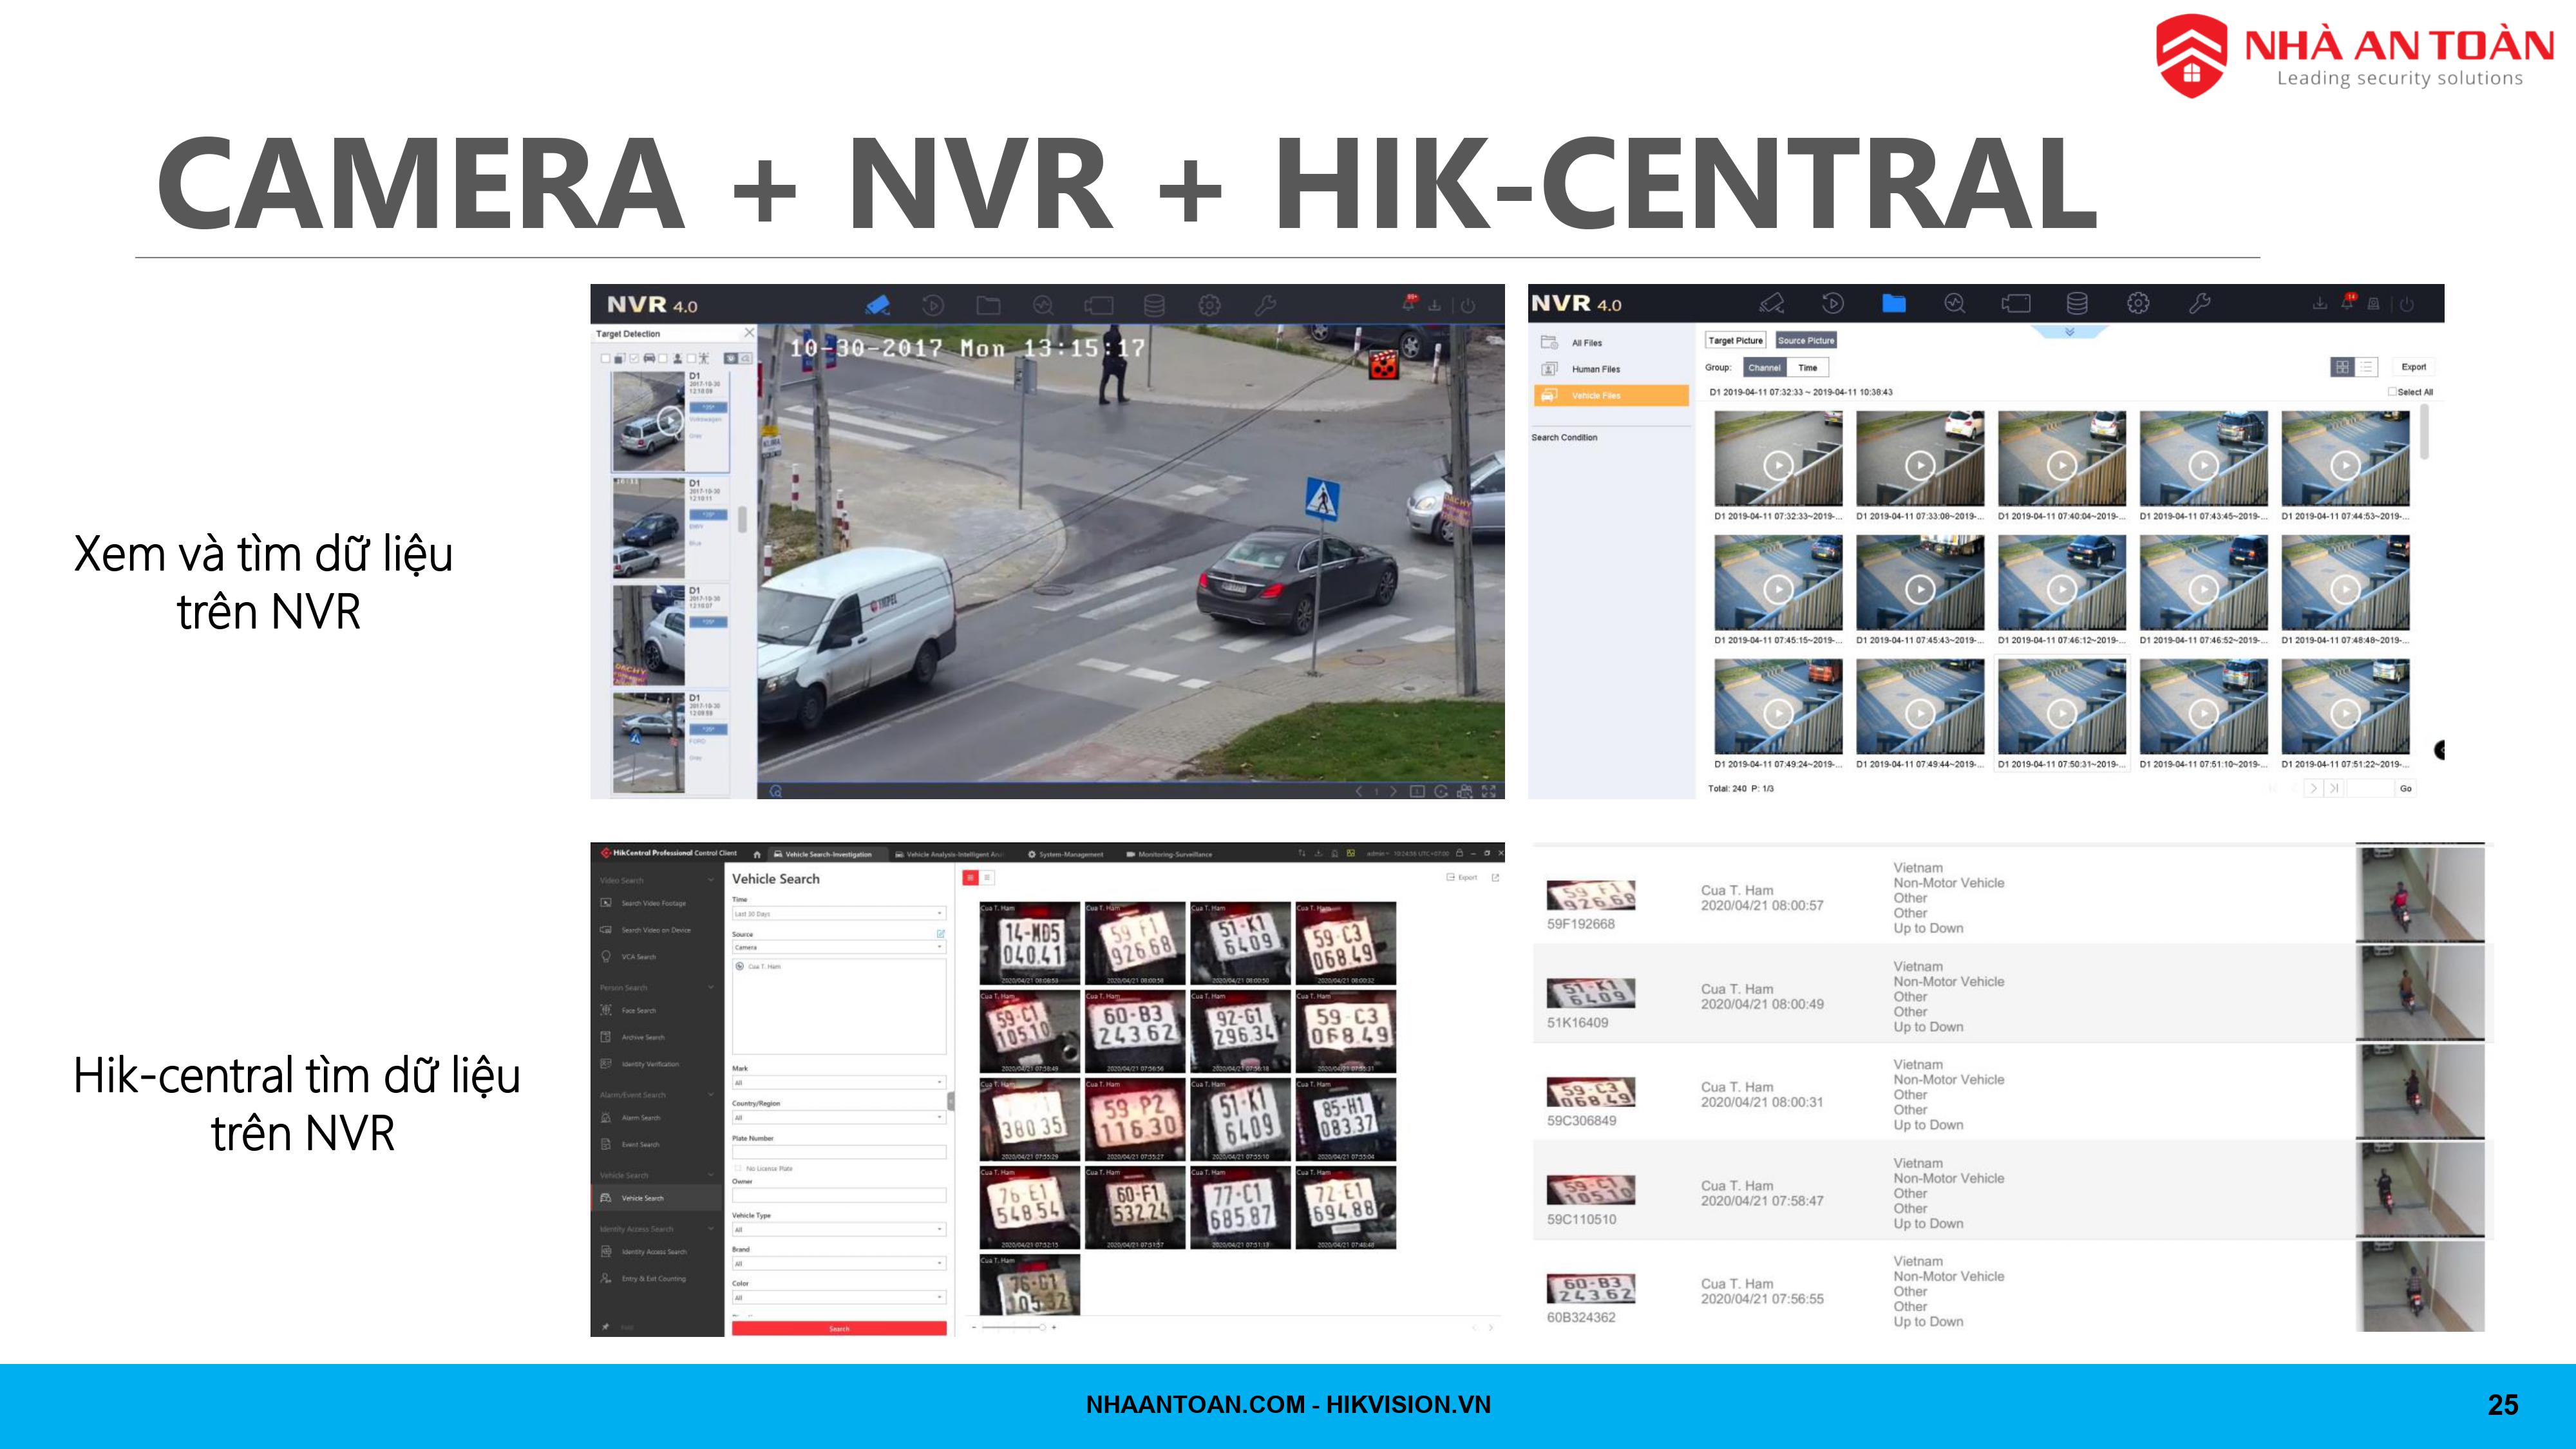Open the Time 'Last 30 Days' dropdown
The width and height of the screenshot is (2576, 1449).
click(839, 914)
